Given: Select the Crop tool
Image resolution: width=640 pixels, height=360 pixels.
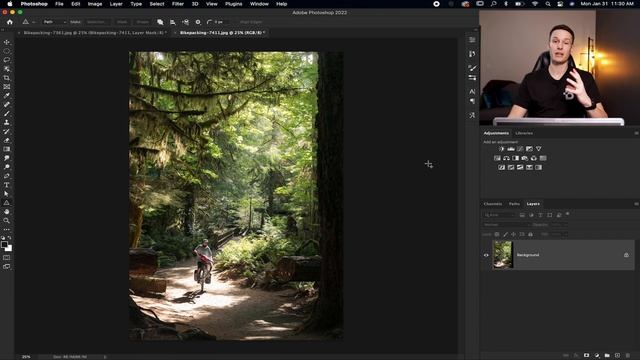Looking at the screenshot, I should 7,78.
